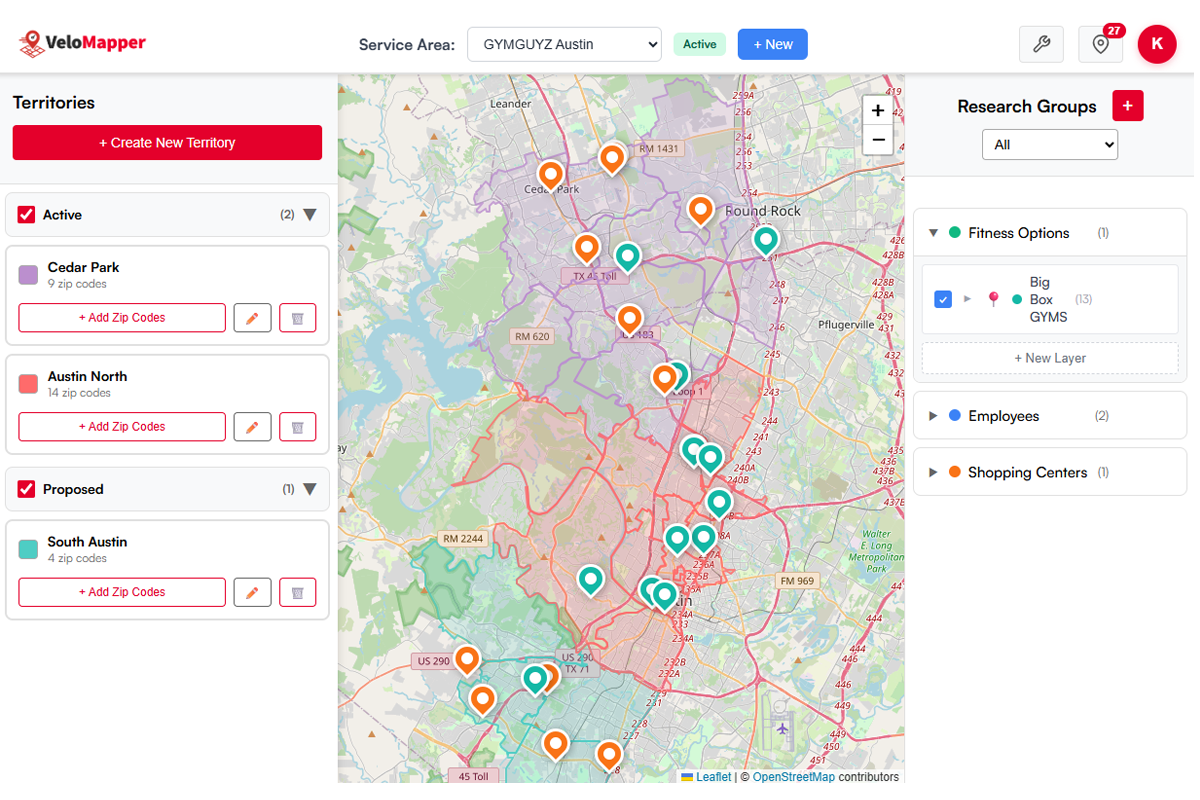Click the VeloMapper logo

(x=82, y=43)
